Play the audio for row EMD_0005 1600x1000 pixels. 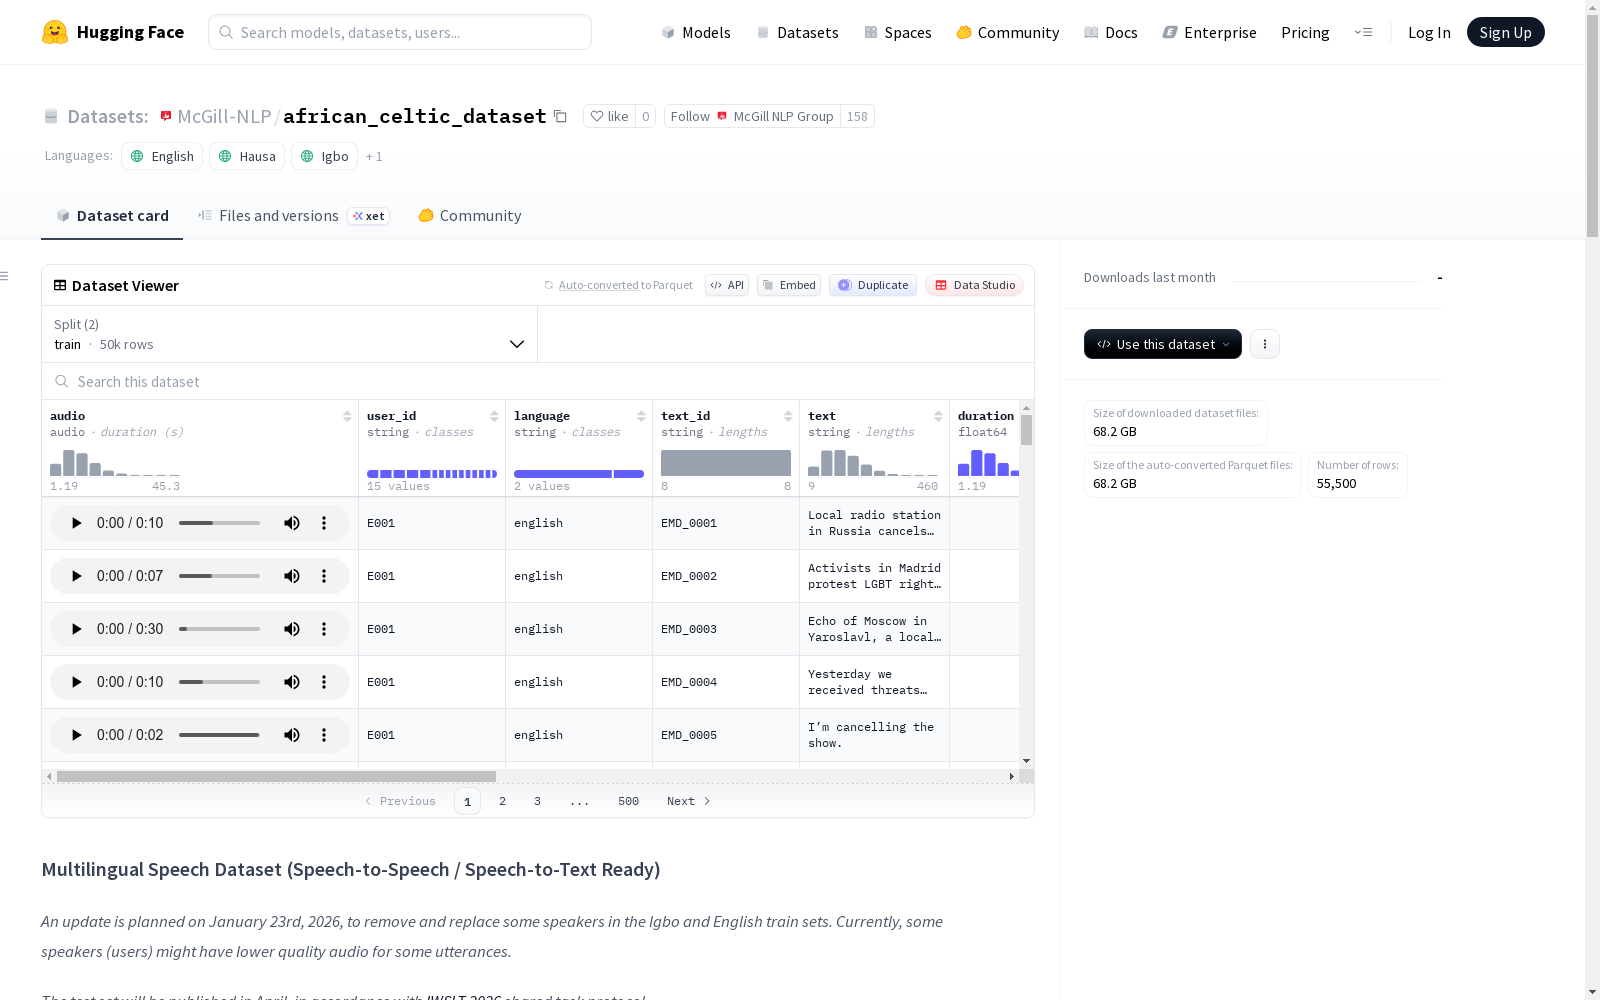point(77,735)
